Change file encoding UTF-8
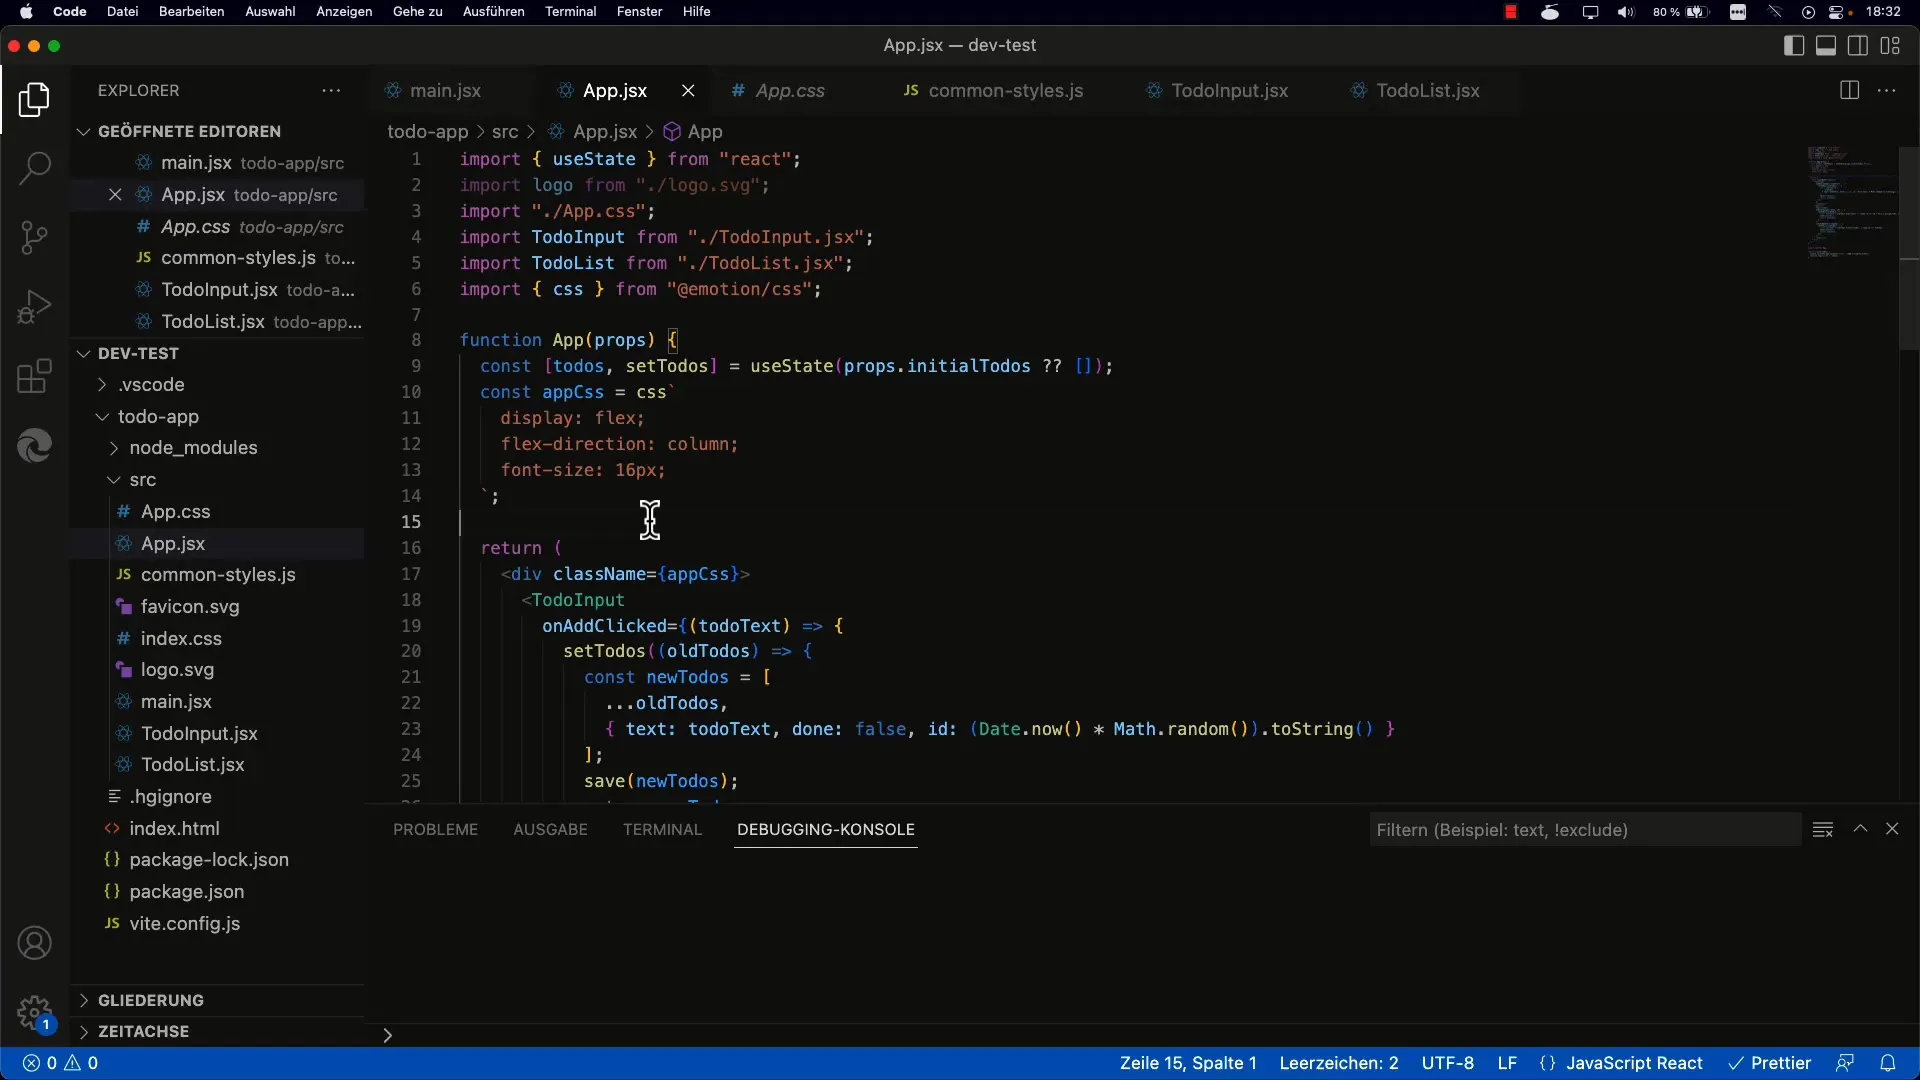The width and height of the screenshot is (1920, 1080). [x=1447, y=1063]
